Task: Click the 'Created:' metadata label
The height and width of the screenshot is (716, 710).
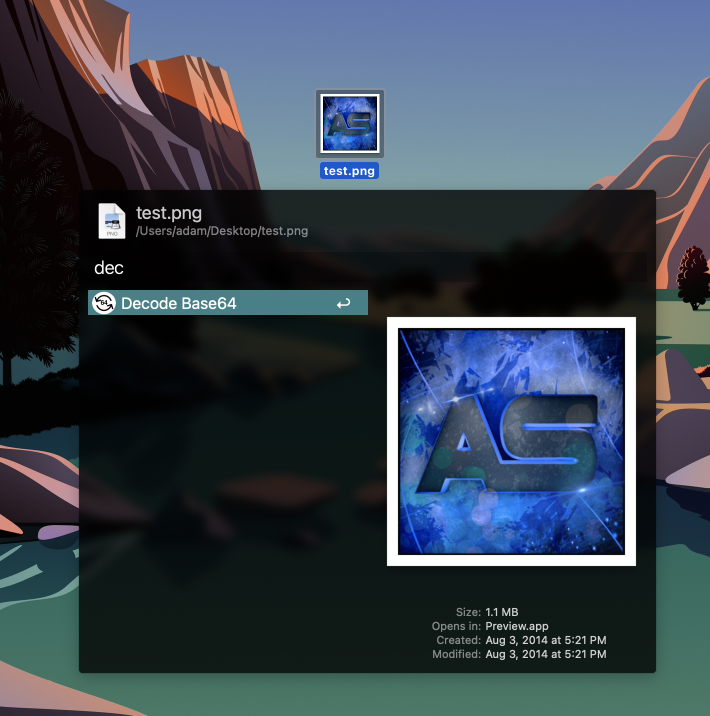Action: click(x=458, y=640)
